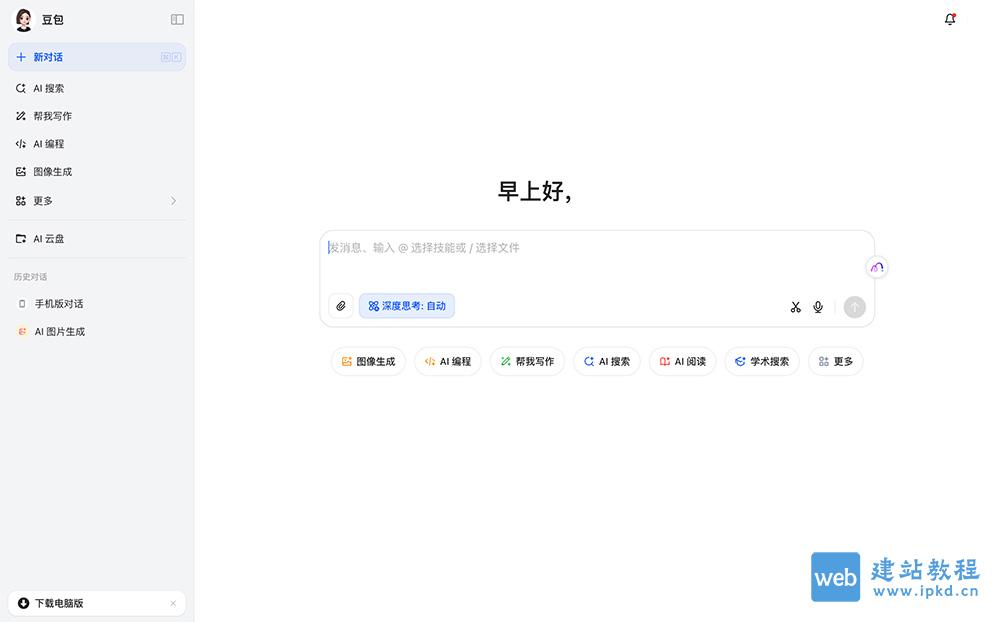Click the purple floating assistant icon
This screenshot has height=622, width=1000.
877,267
